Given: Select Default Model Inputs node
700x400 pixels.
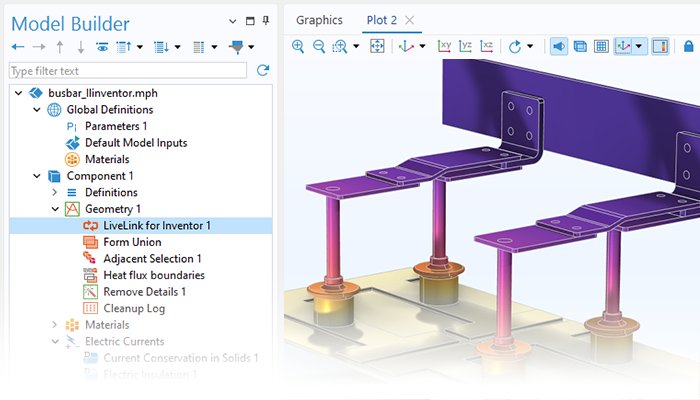Looking at the screenshot, I should (x=136, y=143).
